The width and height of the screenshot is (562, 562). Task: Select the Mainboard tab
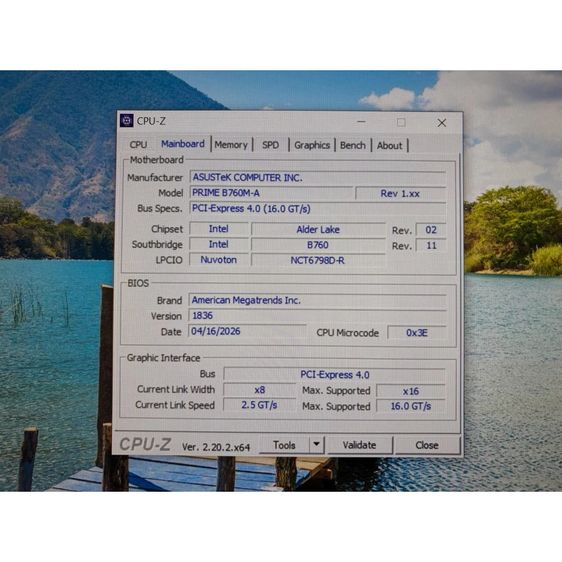pos(183,144)
